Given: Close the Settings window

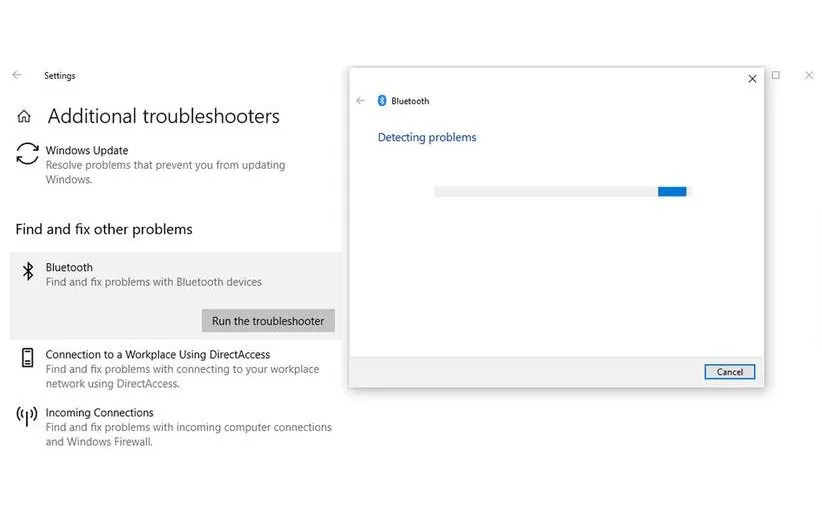Looking at the screenshot, I should pos(809,75).
